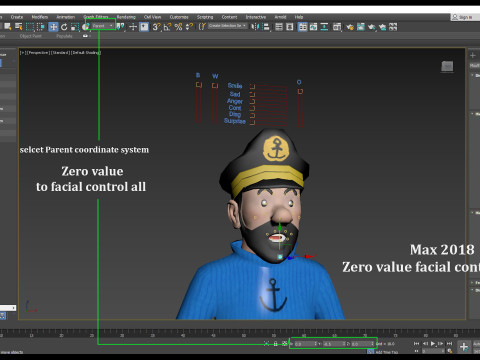
Task: Open Render Setup
Action: pos(350,27)
